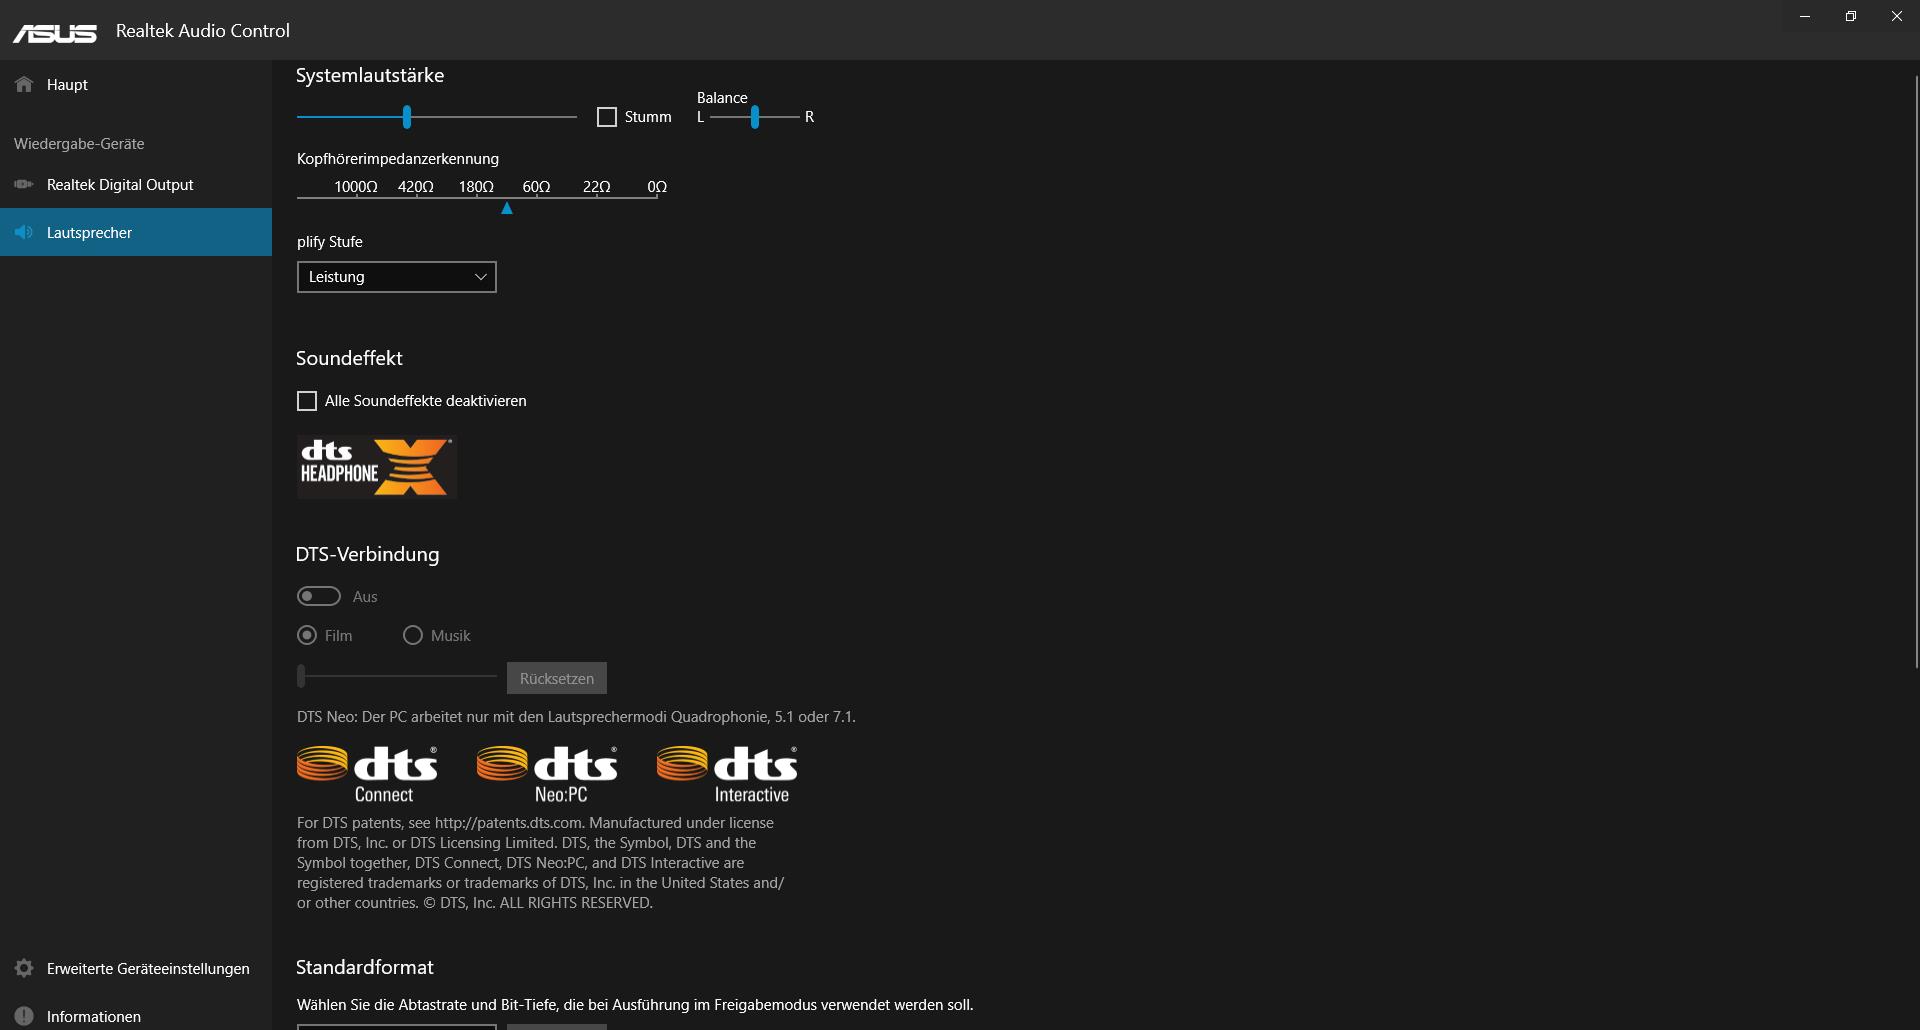
Task: Click the DTS-Verbindung level slider
Action: click(x=397, y=677)
